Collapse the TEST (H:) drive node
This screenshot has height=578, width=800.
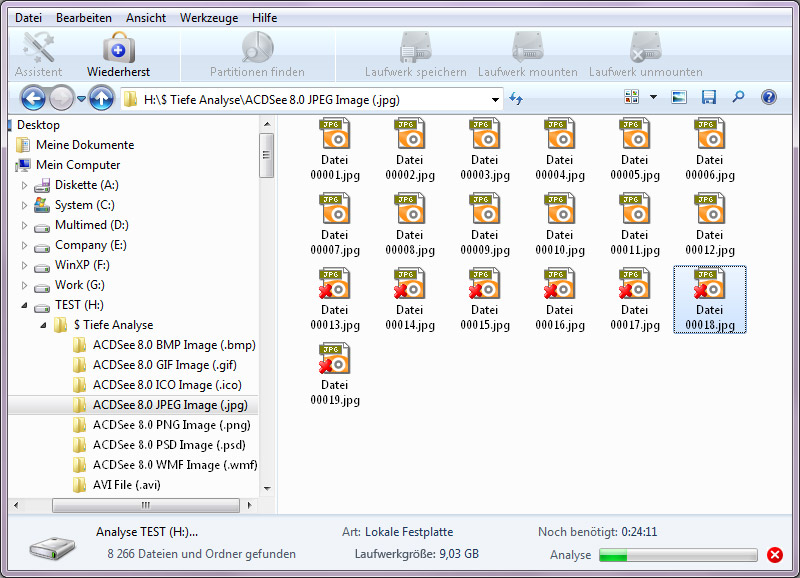click(x=26, y=305)
